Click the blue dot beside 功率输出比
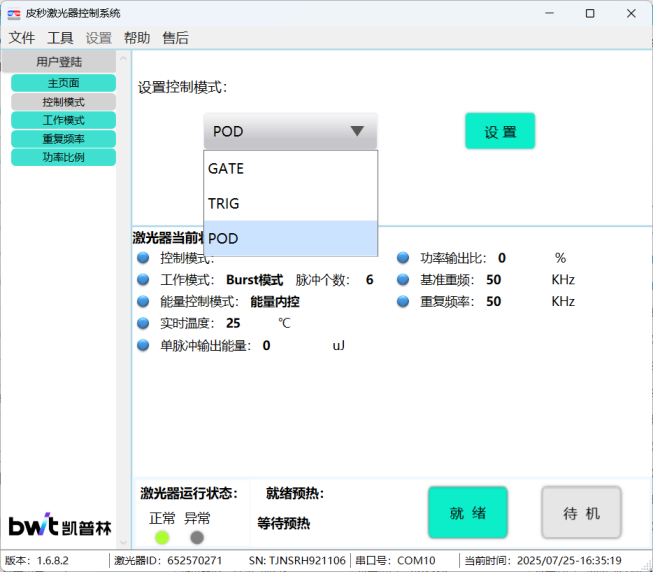This screenshot has width=653, height=572. pyautogui.click(x=403, y=258)
